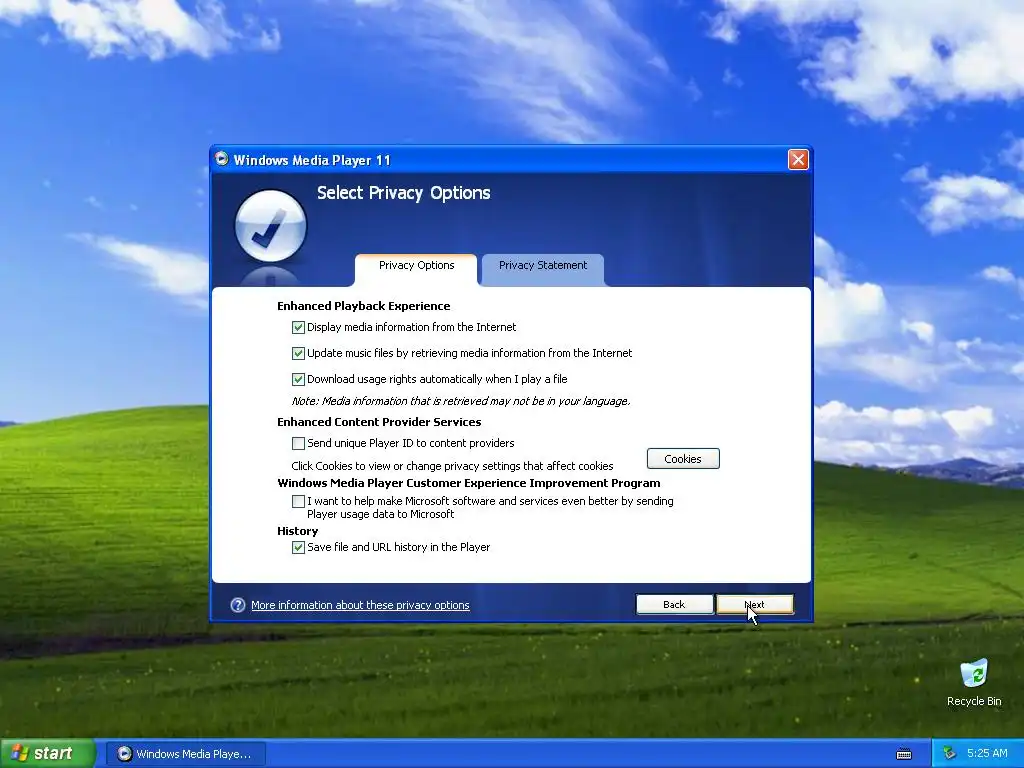Open the Windows Start menu
The image size is (1024, 768).
coord(47,754)
